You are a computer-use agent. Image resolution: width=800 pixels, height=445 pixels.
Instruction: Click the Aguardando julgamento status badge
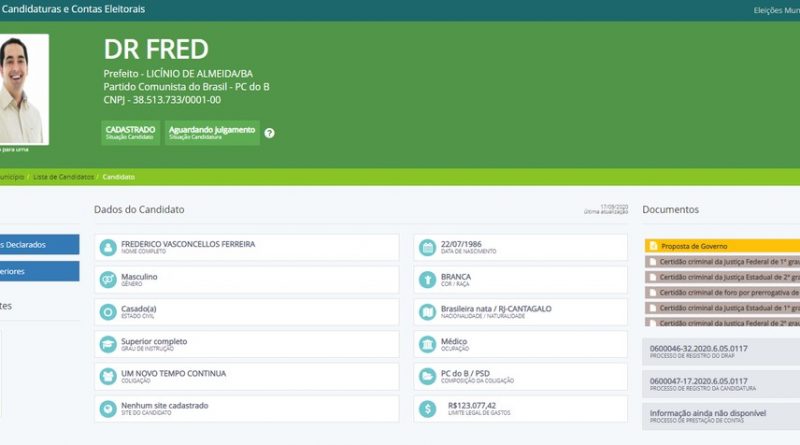(212, 133)
